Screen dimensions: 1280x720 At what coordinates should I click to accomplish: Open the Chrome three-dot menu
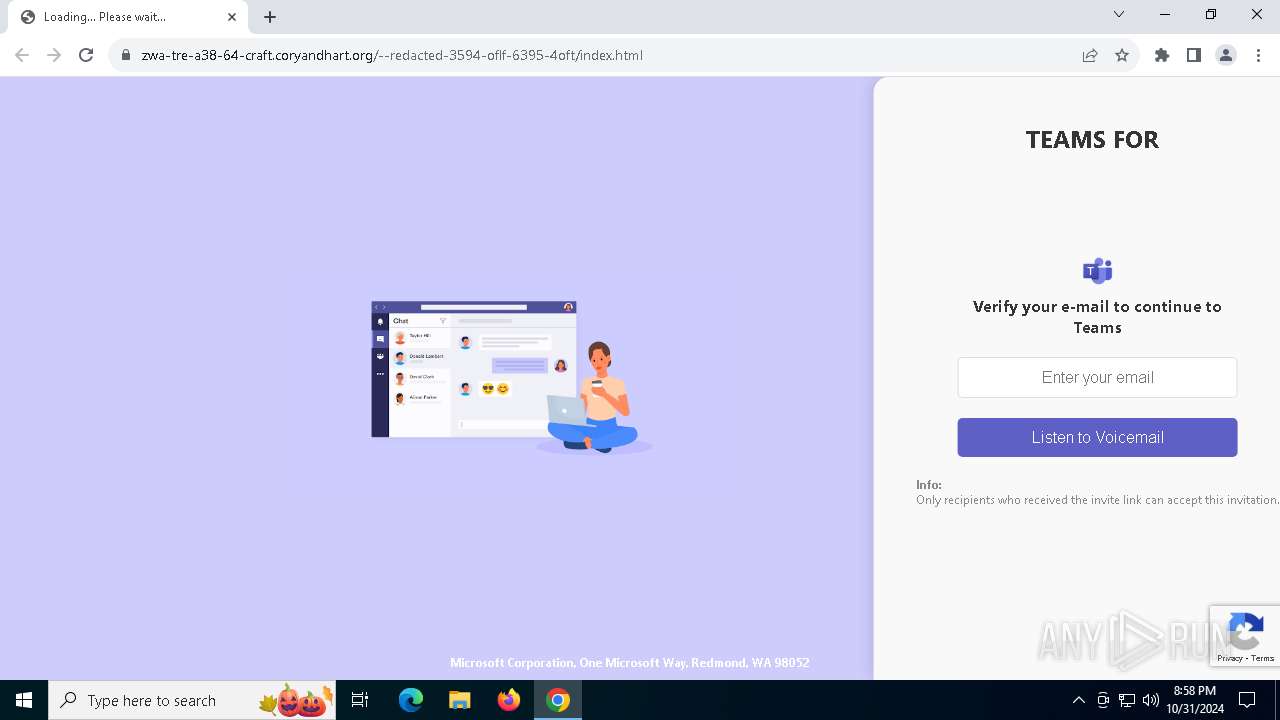pos(1258,55)
